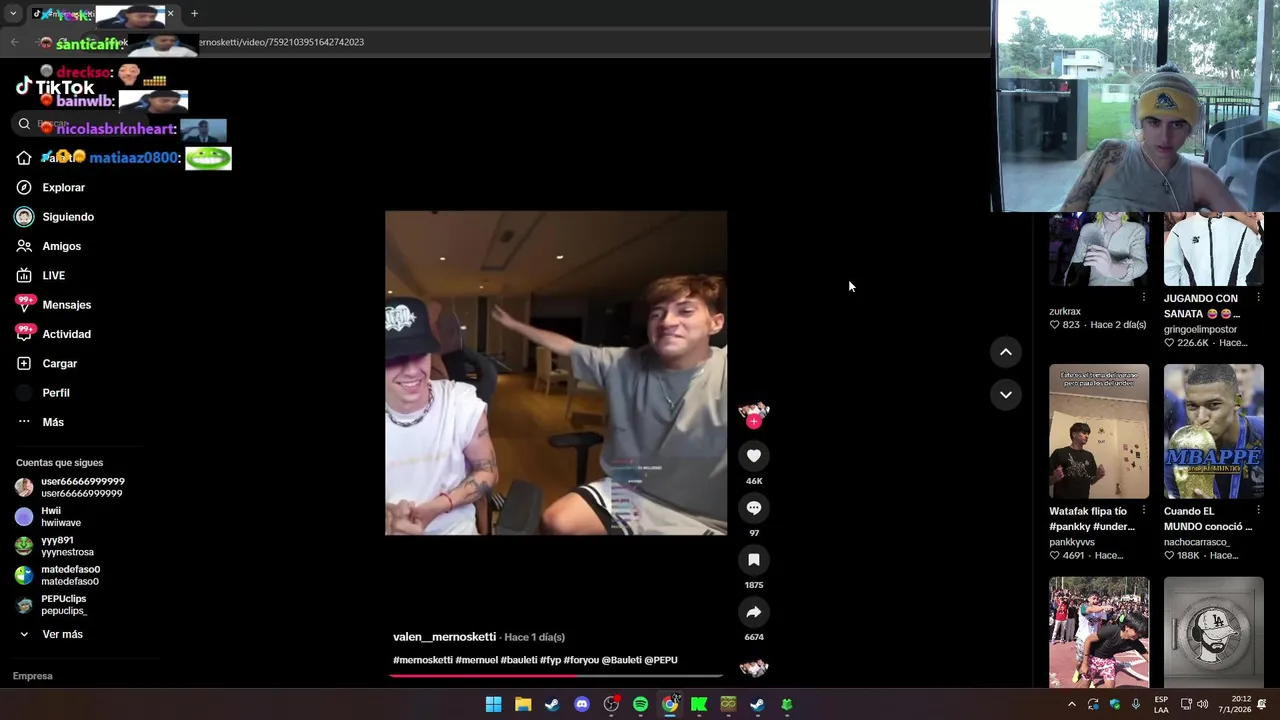Open Mensajes in the sidebar

(66, 305)
